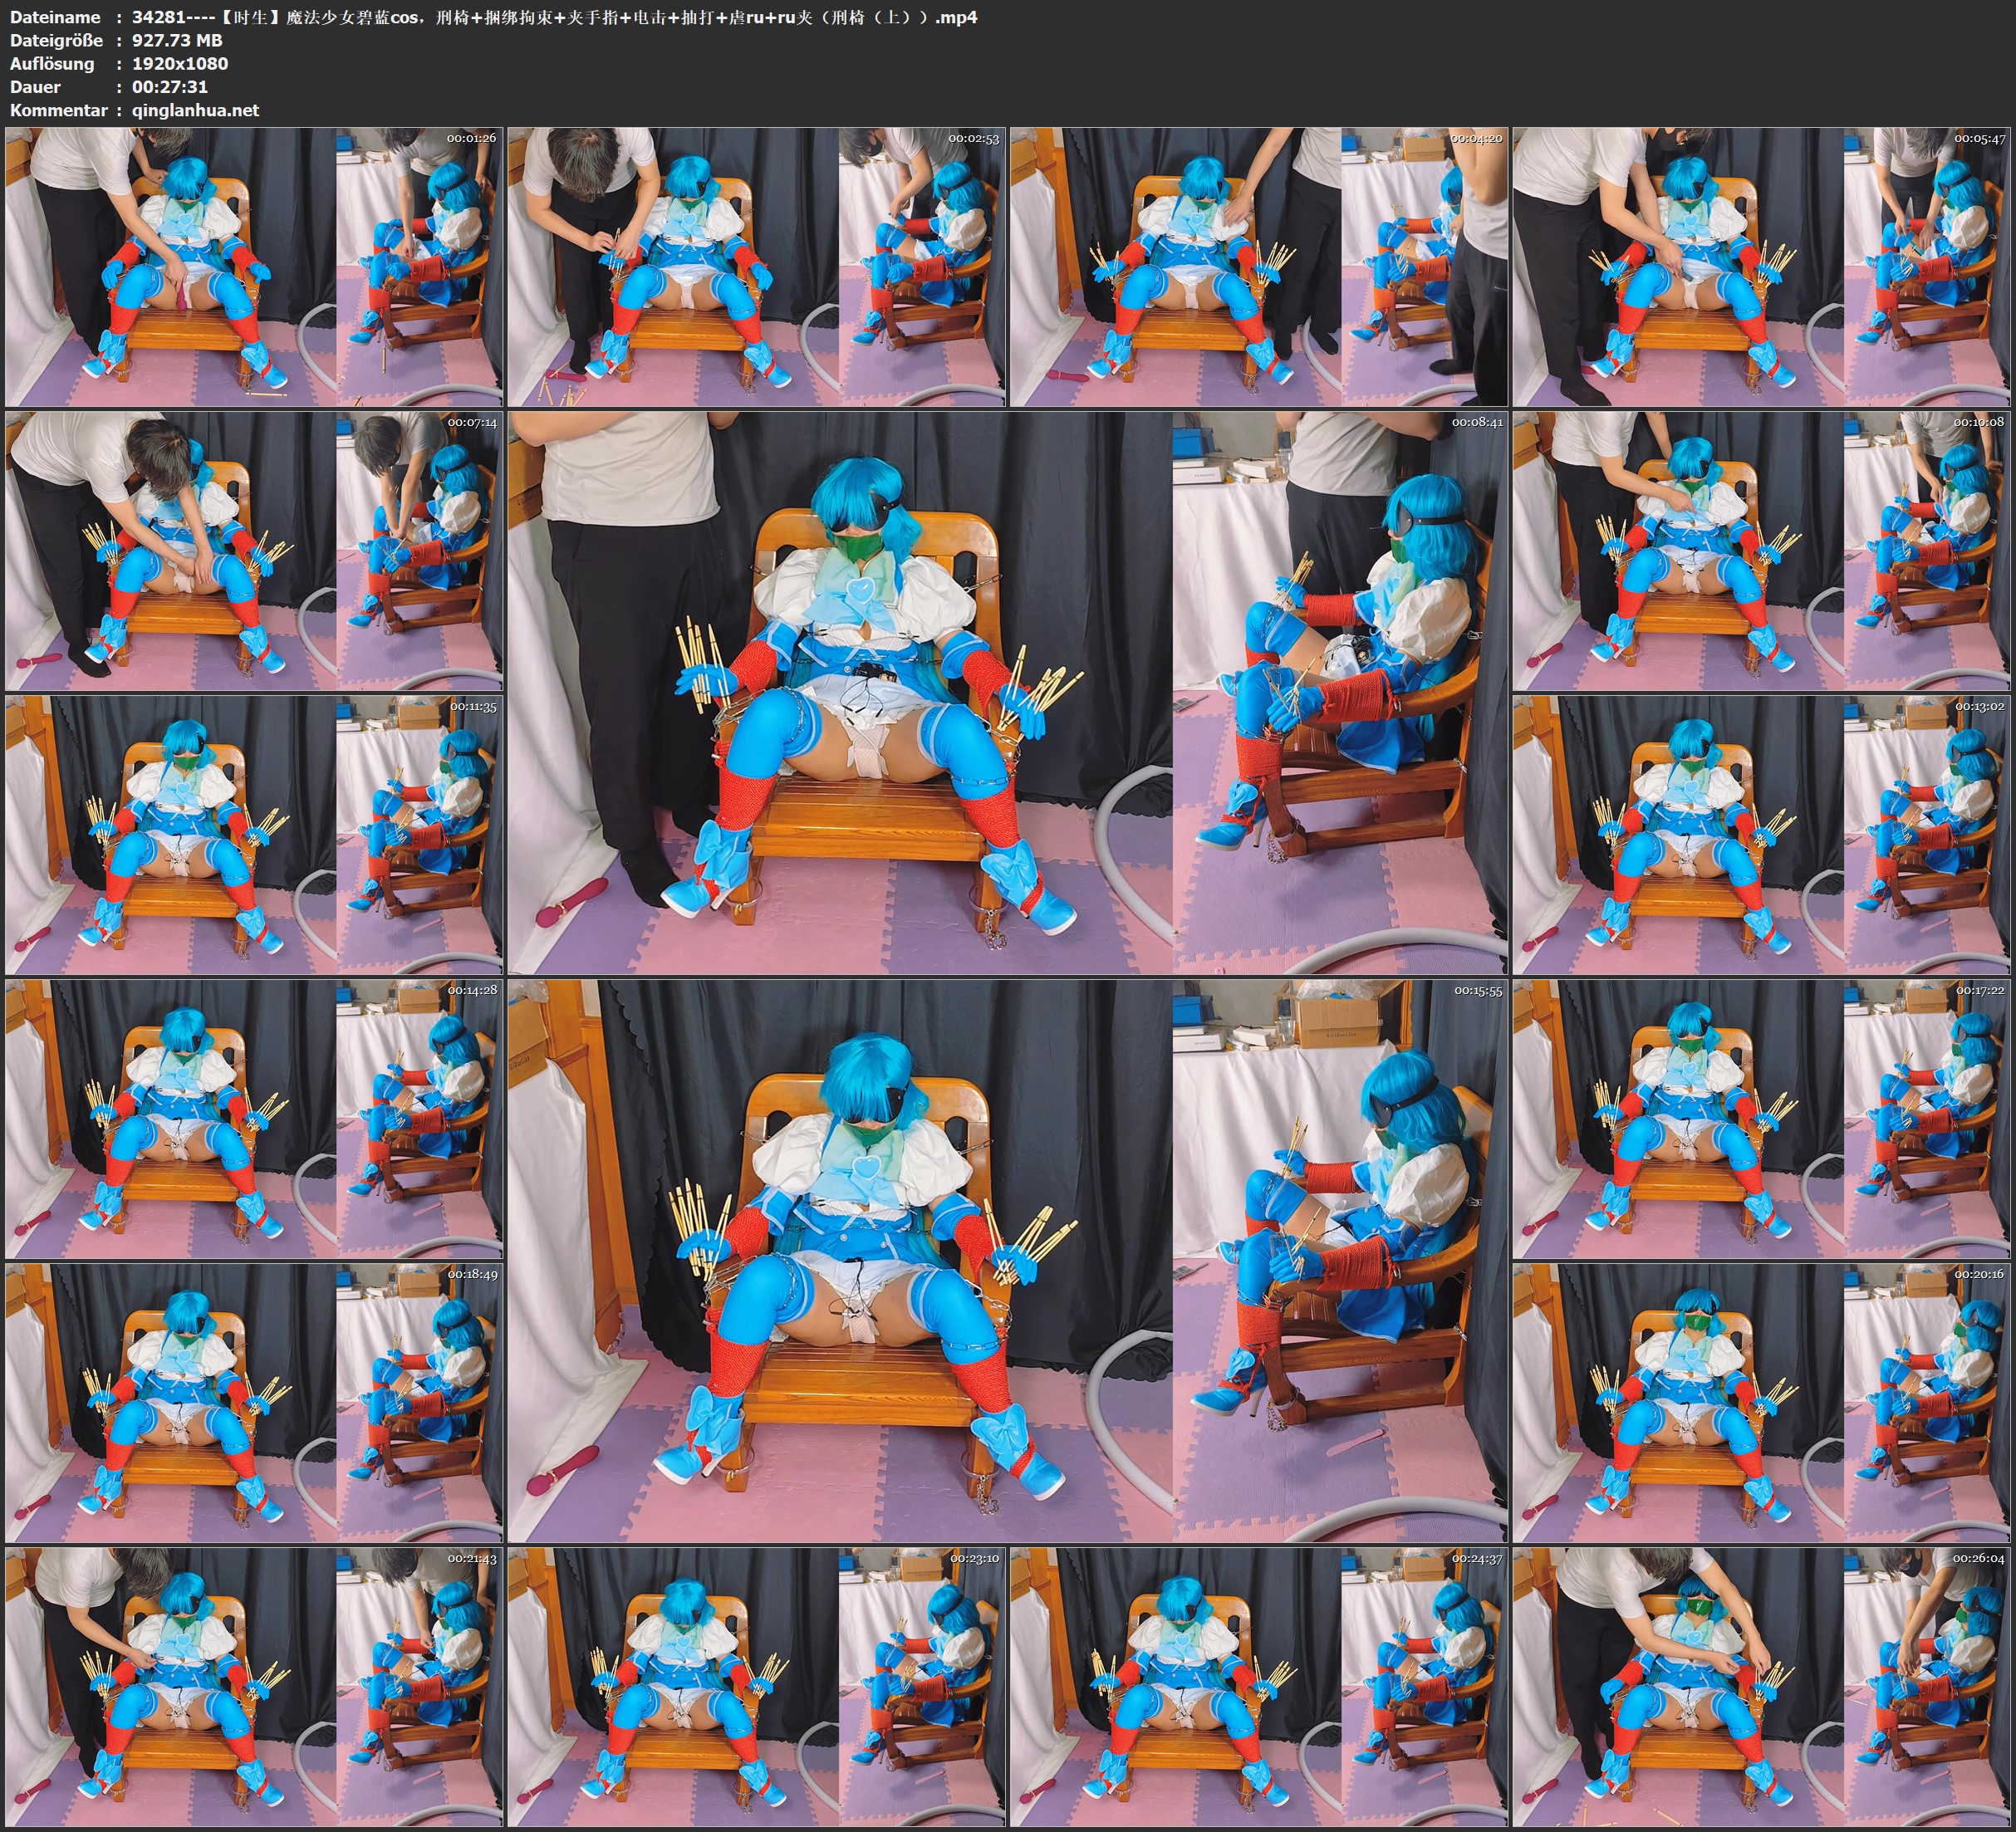2016x1832 pixels.
Task: Open the frame labeled 00:14:28
Action: click(253, 1118)
